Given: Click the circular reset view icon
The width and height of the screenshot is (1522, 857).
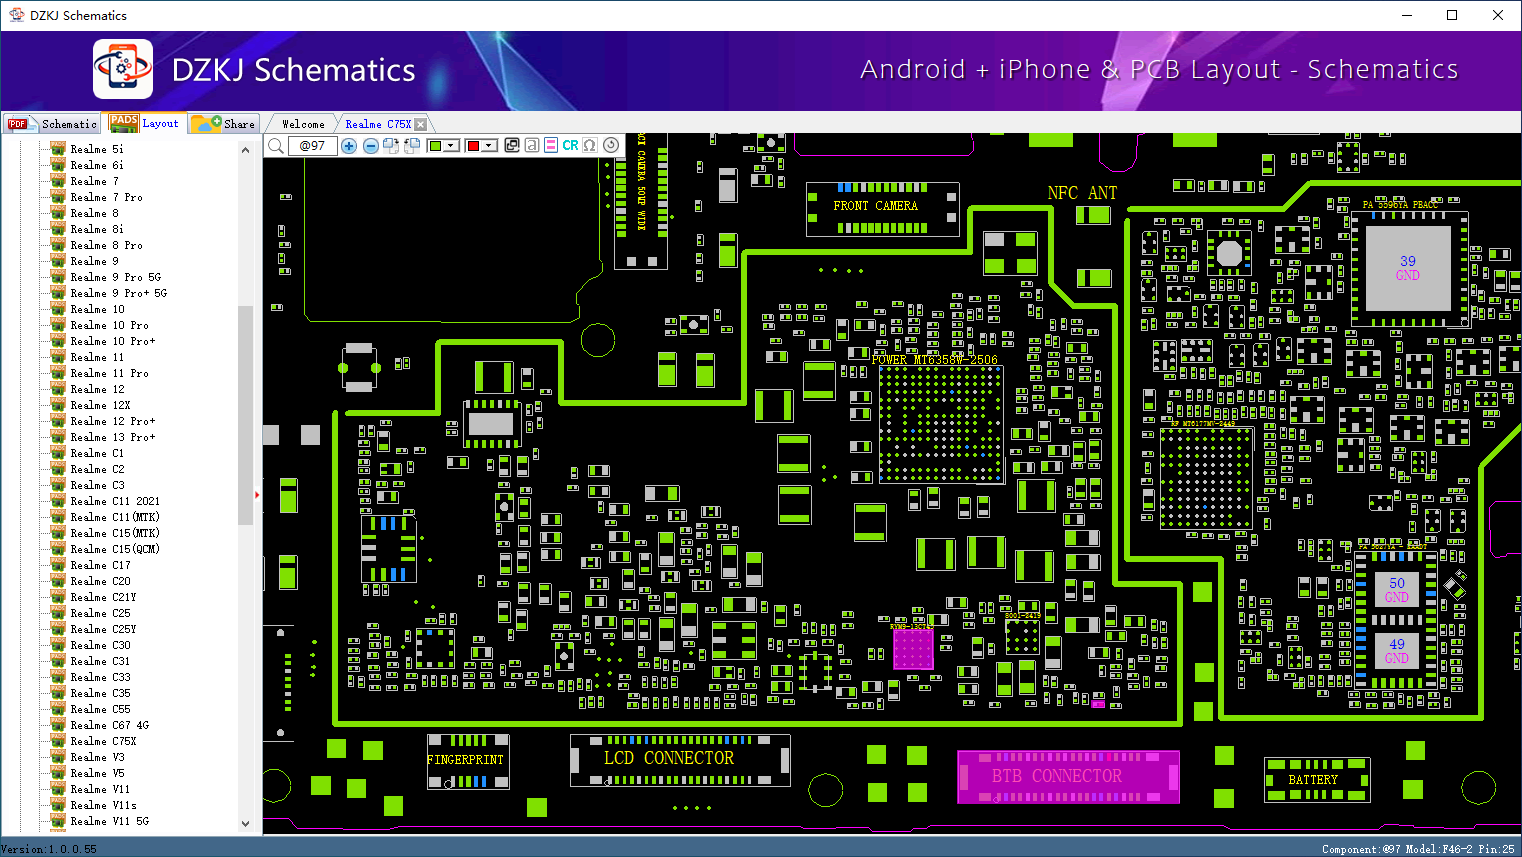Looking at the screenshot, I should coord(610,146).
